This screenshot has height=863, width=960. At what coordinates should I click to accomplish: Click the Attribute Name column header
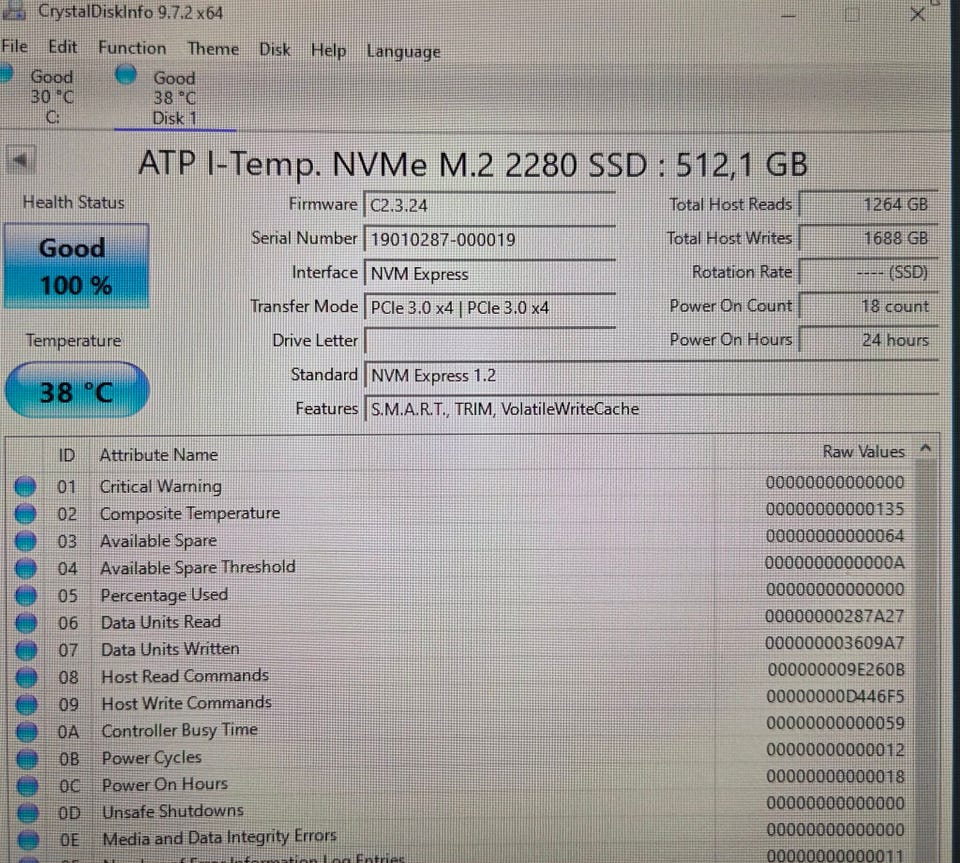click(x=159, y=455)
